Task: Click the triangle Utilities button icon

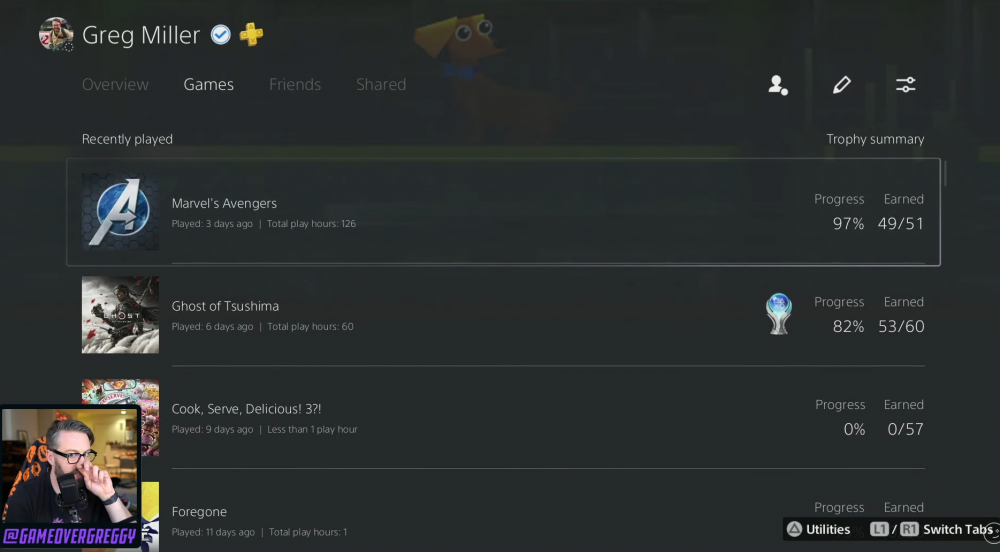Action: point(794,529)
